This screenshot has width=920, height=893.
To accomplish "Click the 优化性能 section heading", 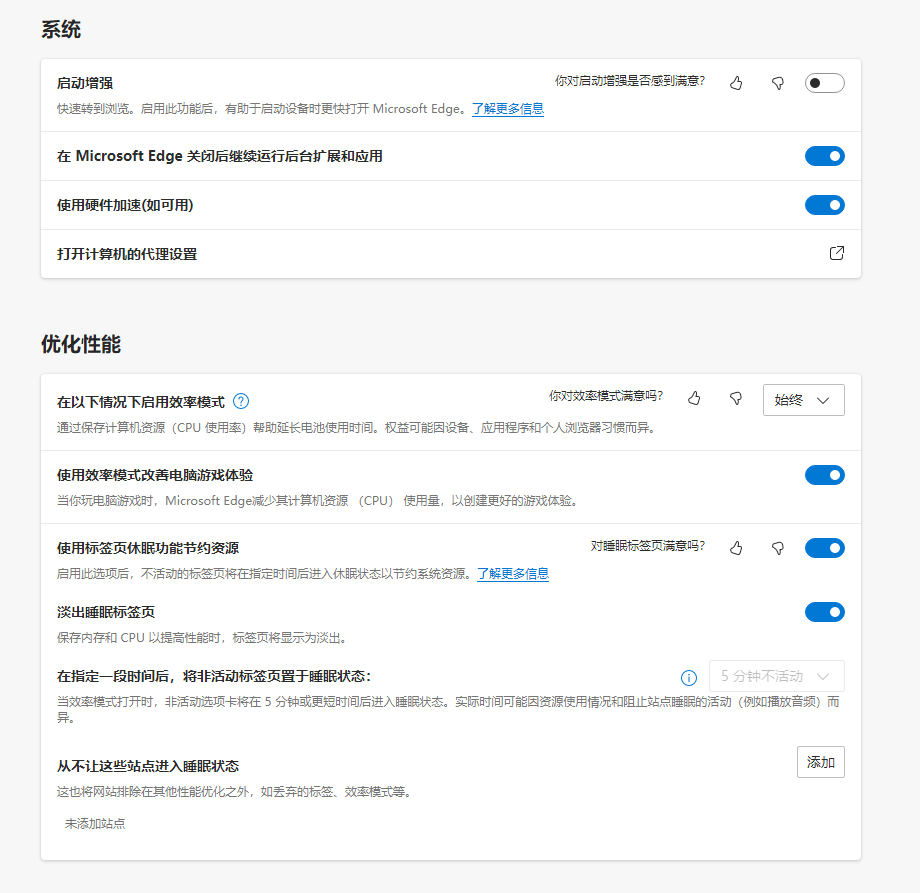I will click(x=81, y=344).
